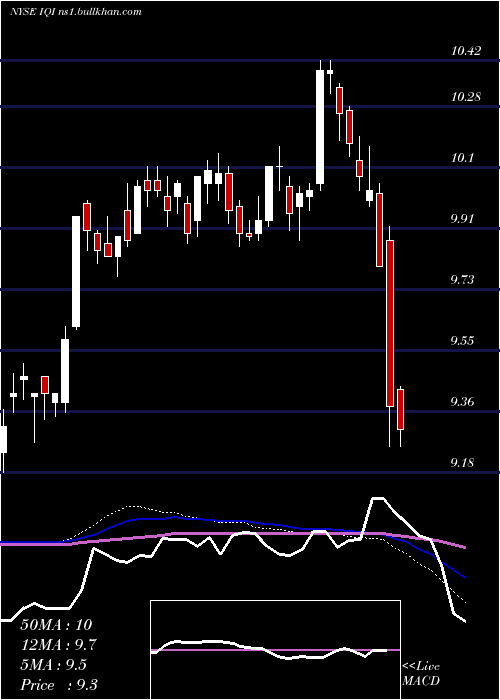This screenshot has width=500, height=700.
Task: Click the 5MA : 9.5 readout
Action: (x=54, y=665)
